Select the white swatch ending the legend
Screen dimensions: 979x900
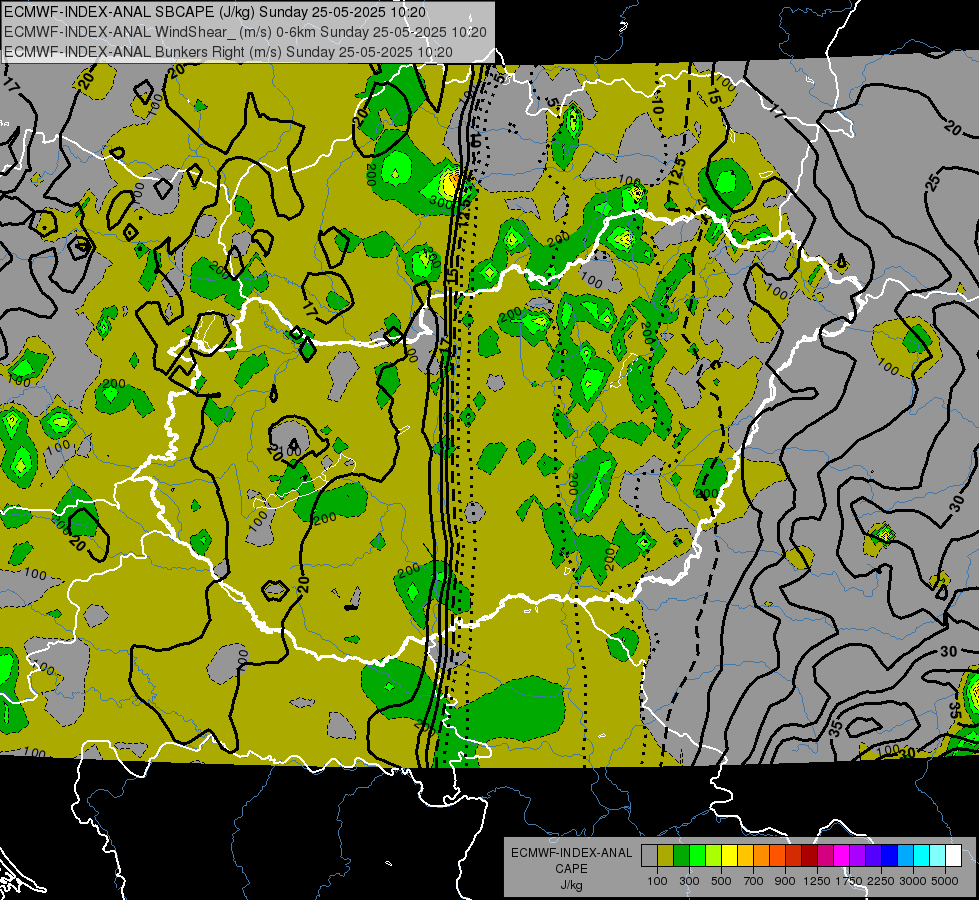tap(953, 855)
